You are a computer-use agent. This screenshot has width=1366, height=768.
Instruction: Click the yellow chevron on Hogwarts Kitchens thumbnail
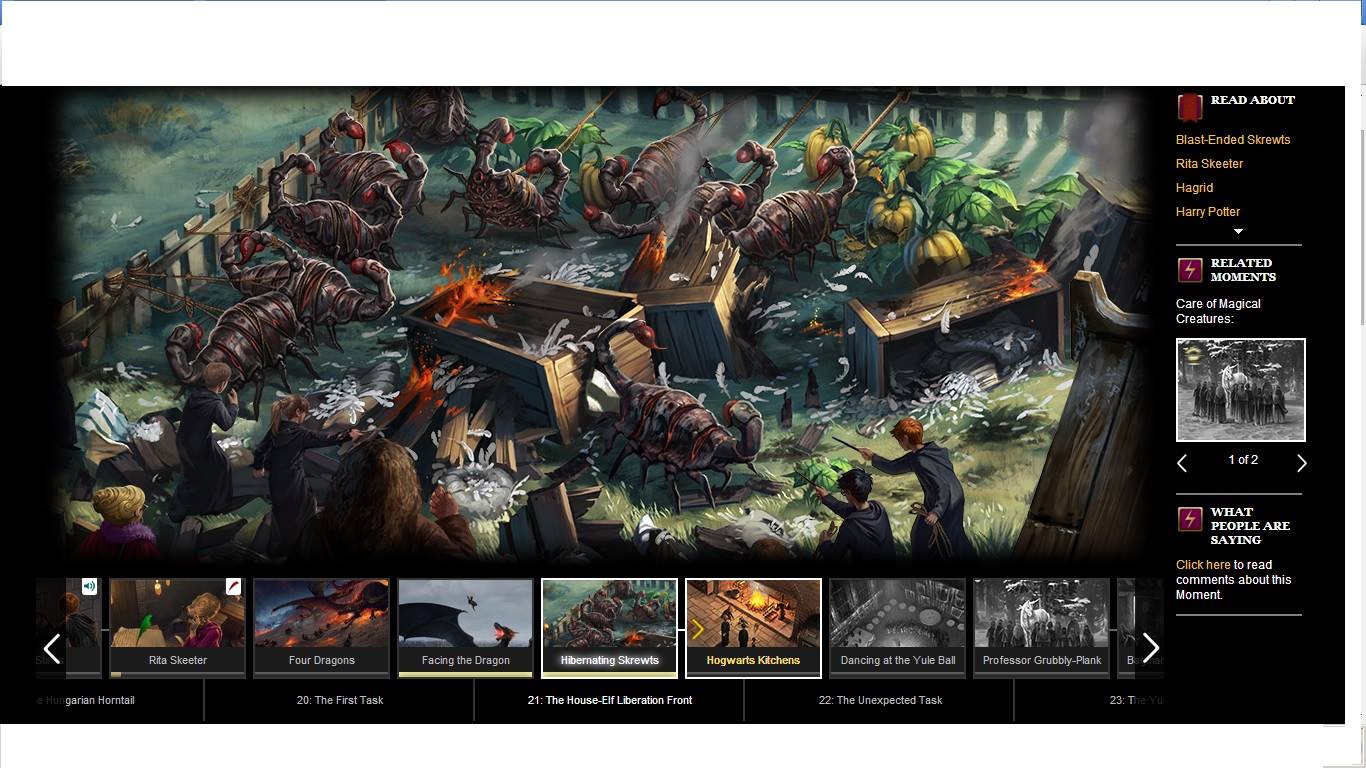click(x=698, y=629)
